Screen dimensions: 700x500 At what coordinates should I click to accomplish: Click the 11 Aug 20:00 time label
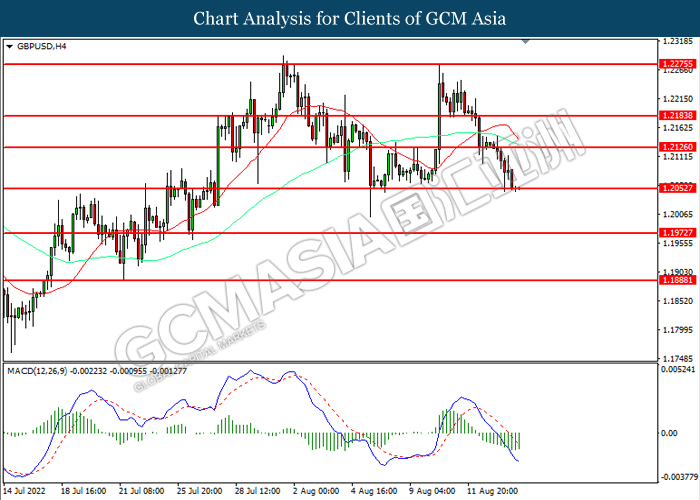coord(492,491)
